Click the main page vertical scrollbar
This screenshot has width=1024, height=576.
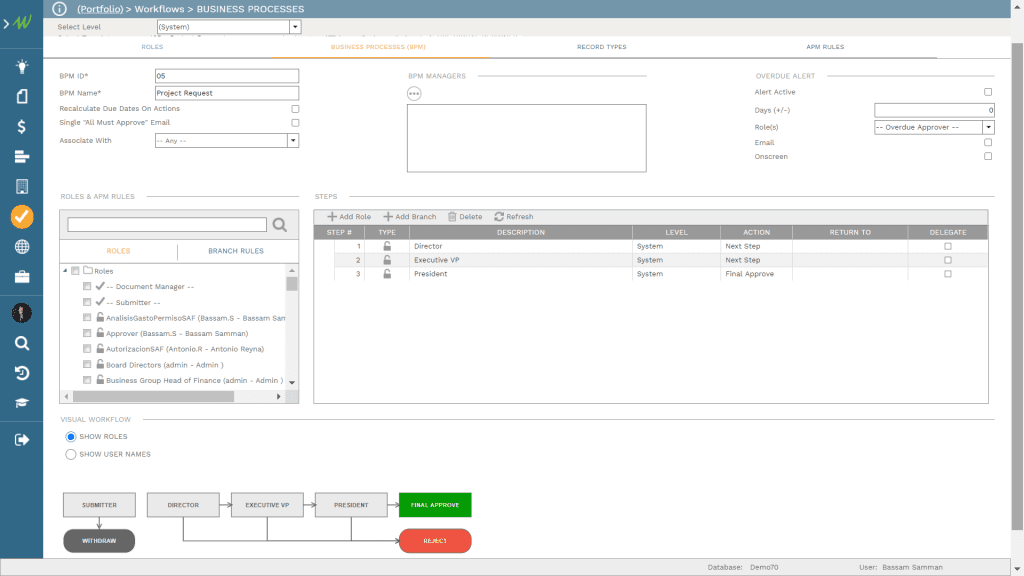[1017, 286]
